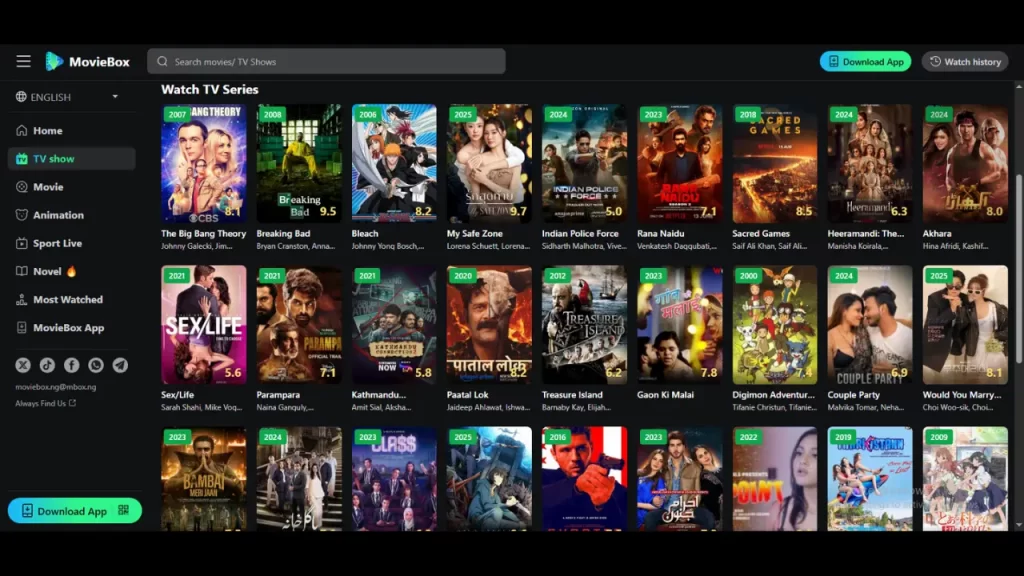This screenshot has width=1024, height=576.
Task: Click the Novel book icon
Action: tap(22, 271)
